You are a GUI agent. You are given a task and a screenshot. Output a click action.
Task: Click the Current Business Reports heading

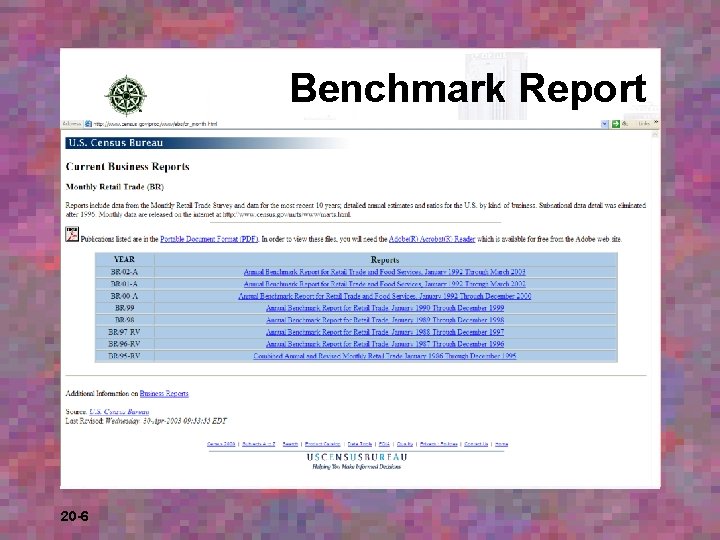click(128, 166)
